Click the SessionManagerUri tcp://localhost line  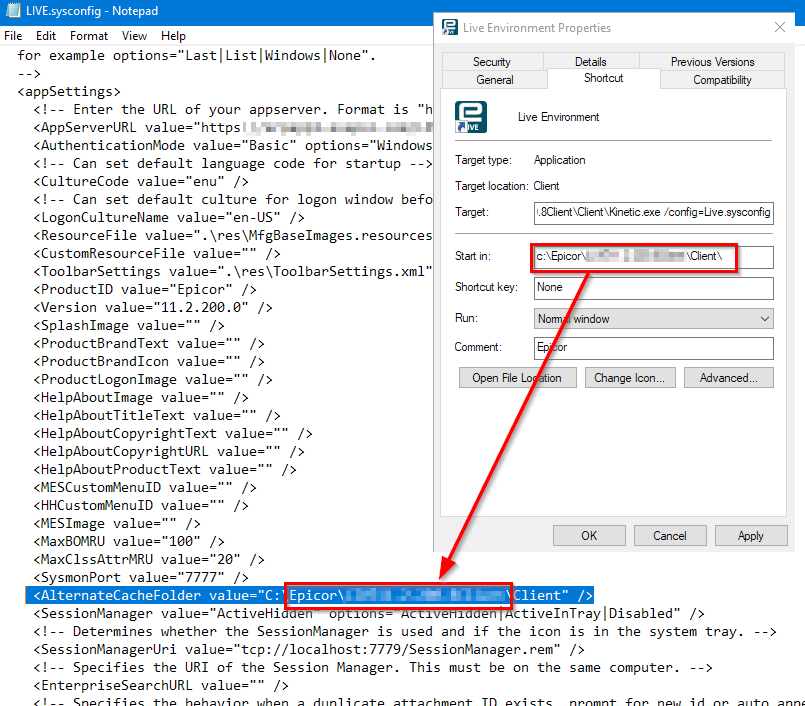pos(309,650)
